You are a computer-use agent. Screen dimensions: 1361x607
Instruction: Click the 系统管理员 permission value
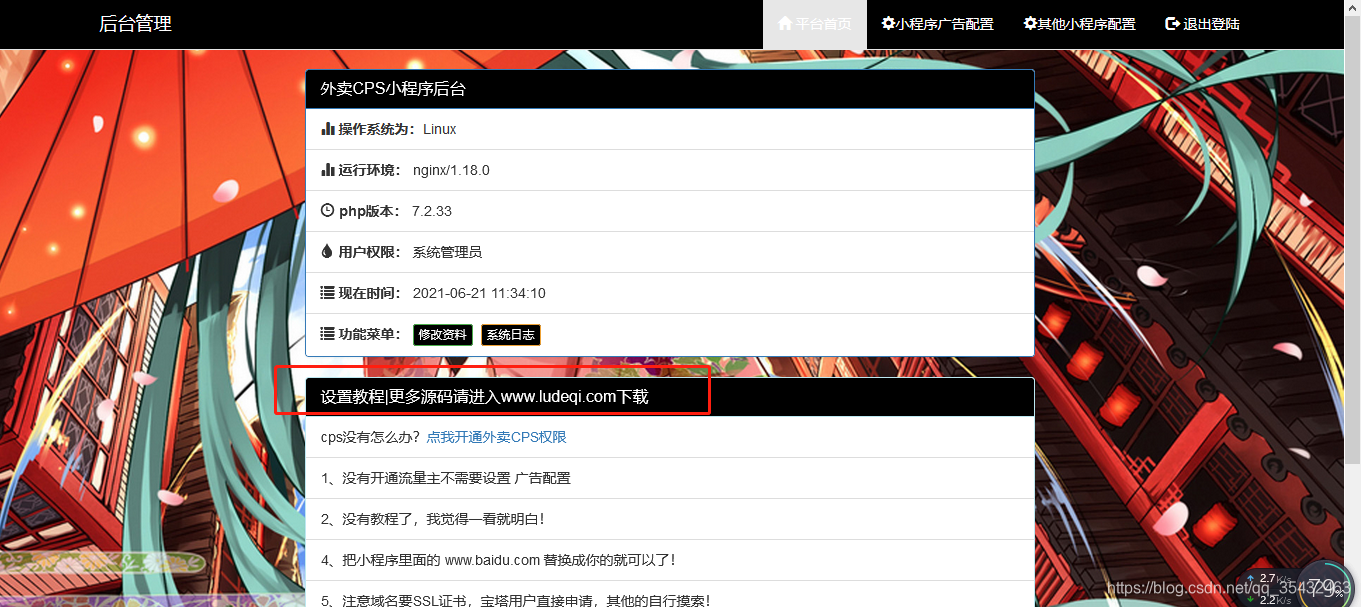(447, 252)
